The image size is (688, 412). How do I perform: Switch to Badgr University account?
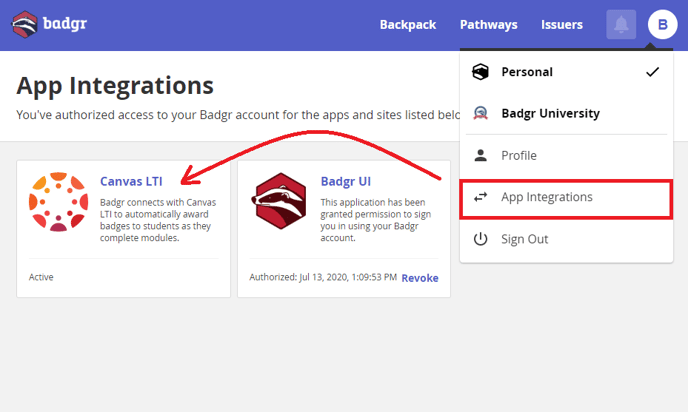566,113
